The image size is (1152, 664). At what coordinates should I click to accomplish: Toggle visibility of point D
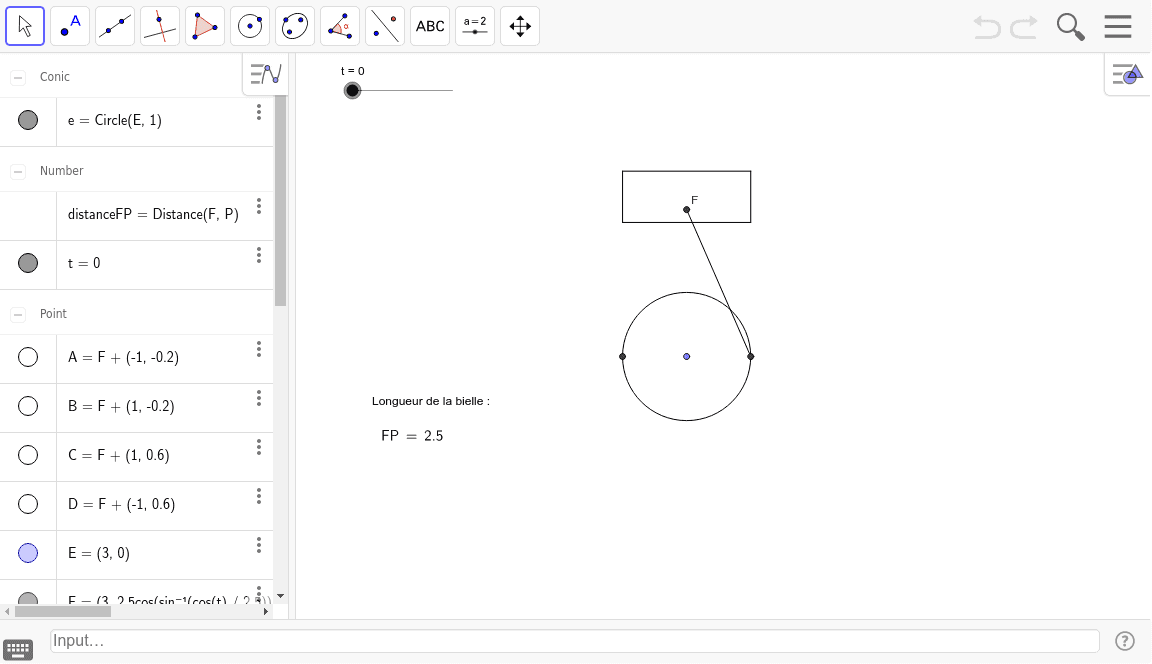point(28,504)
